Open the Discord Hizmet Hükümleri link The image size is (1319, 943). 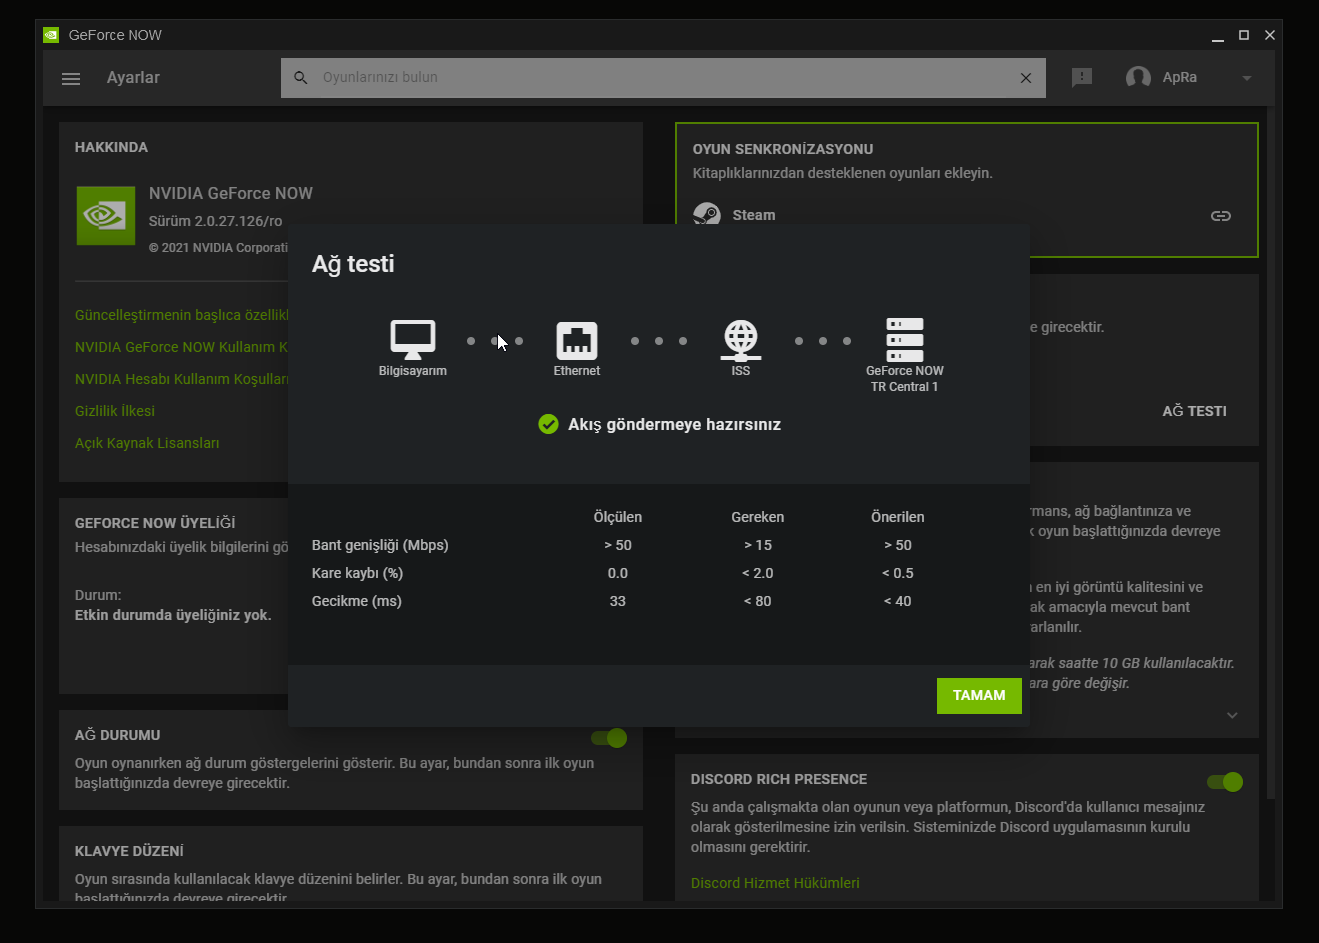775,883
